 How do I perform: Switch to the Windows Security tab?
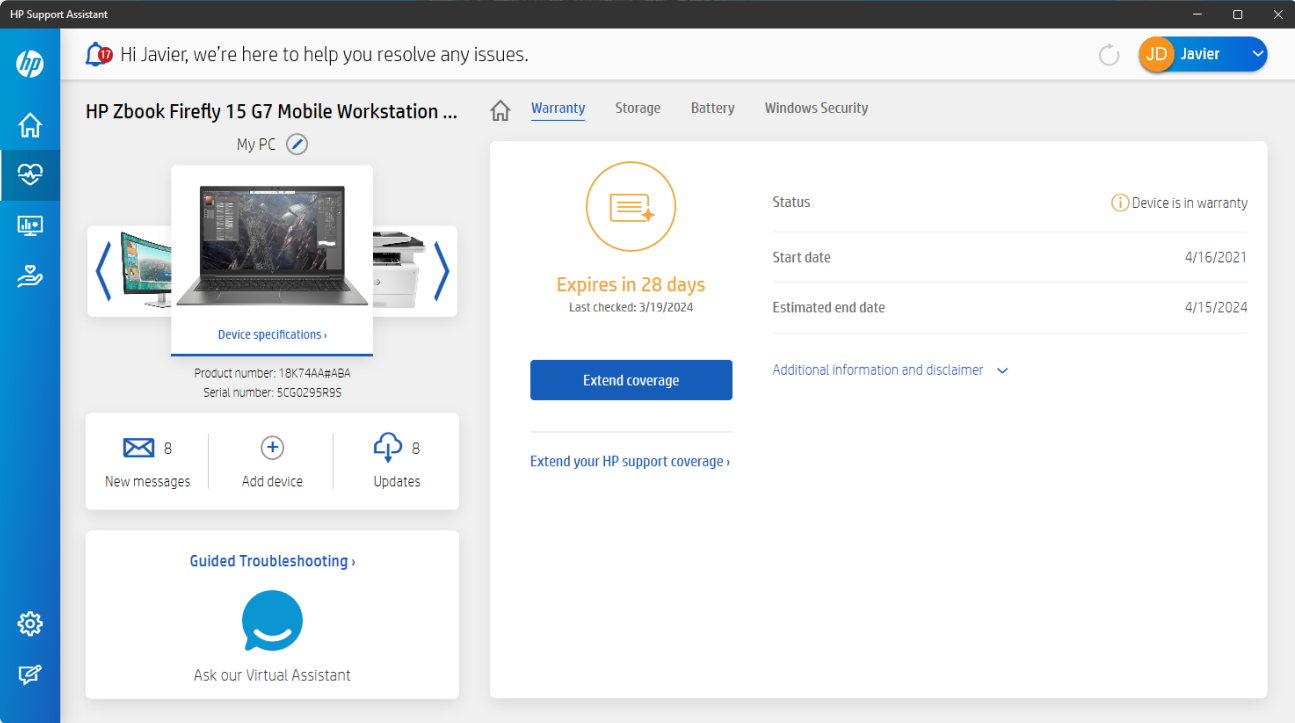816,108
